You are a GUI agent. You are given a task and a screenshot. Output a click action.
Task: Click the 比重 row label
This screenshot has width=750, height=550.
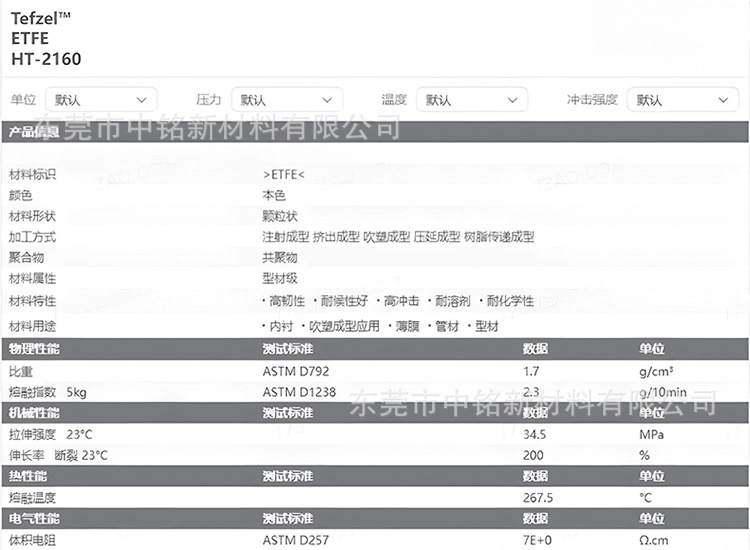tap(21, 372)
